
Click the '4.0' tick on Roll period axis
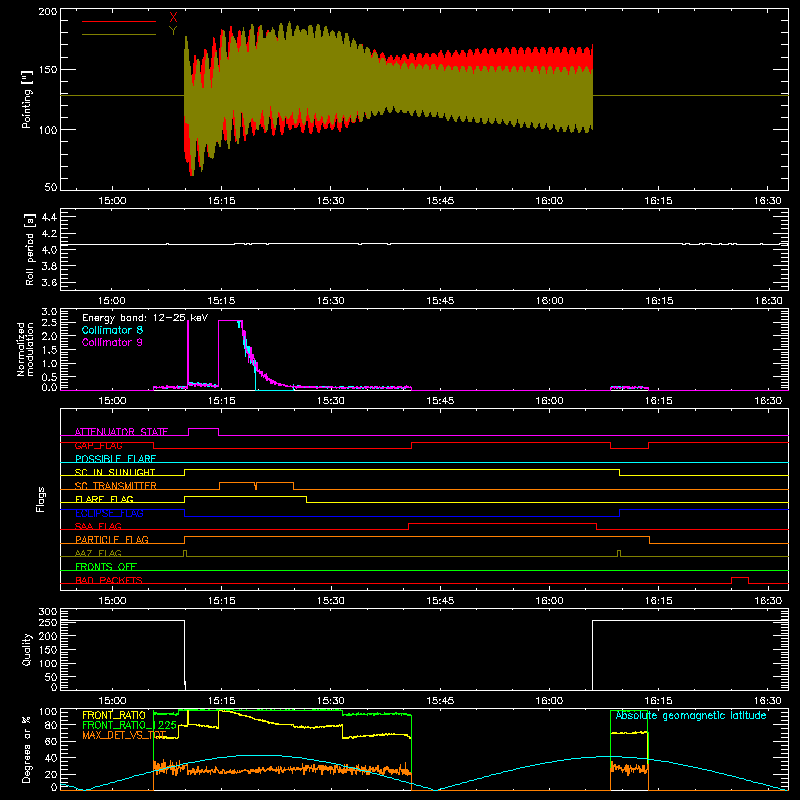tap(49, 250)
